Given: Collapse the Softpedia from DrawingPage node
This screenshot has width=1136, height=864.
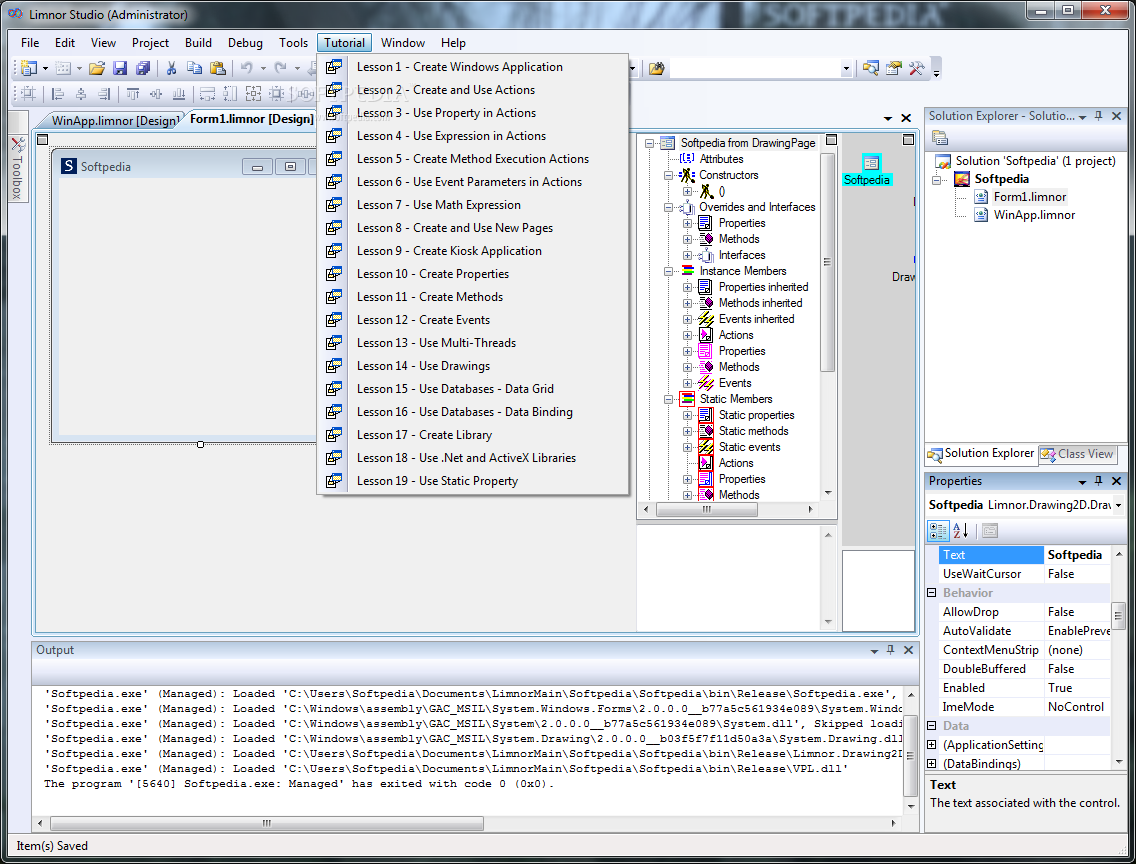Looking at the screenshot, I should [x=649, y=143].
